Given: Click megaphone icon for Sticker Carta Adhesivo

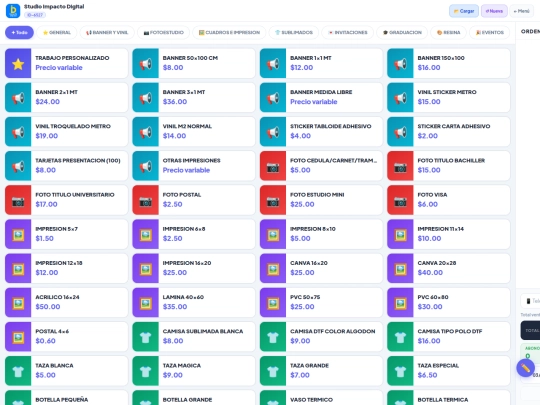Looking at the screenshot, I should [x=400, y=132].
